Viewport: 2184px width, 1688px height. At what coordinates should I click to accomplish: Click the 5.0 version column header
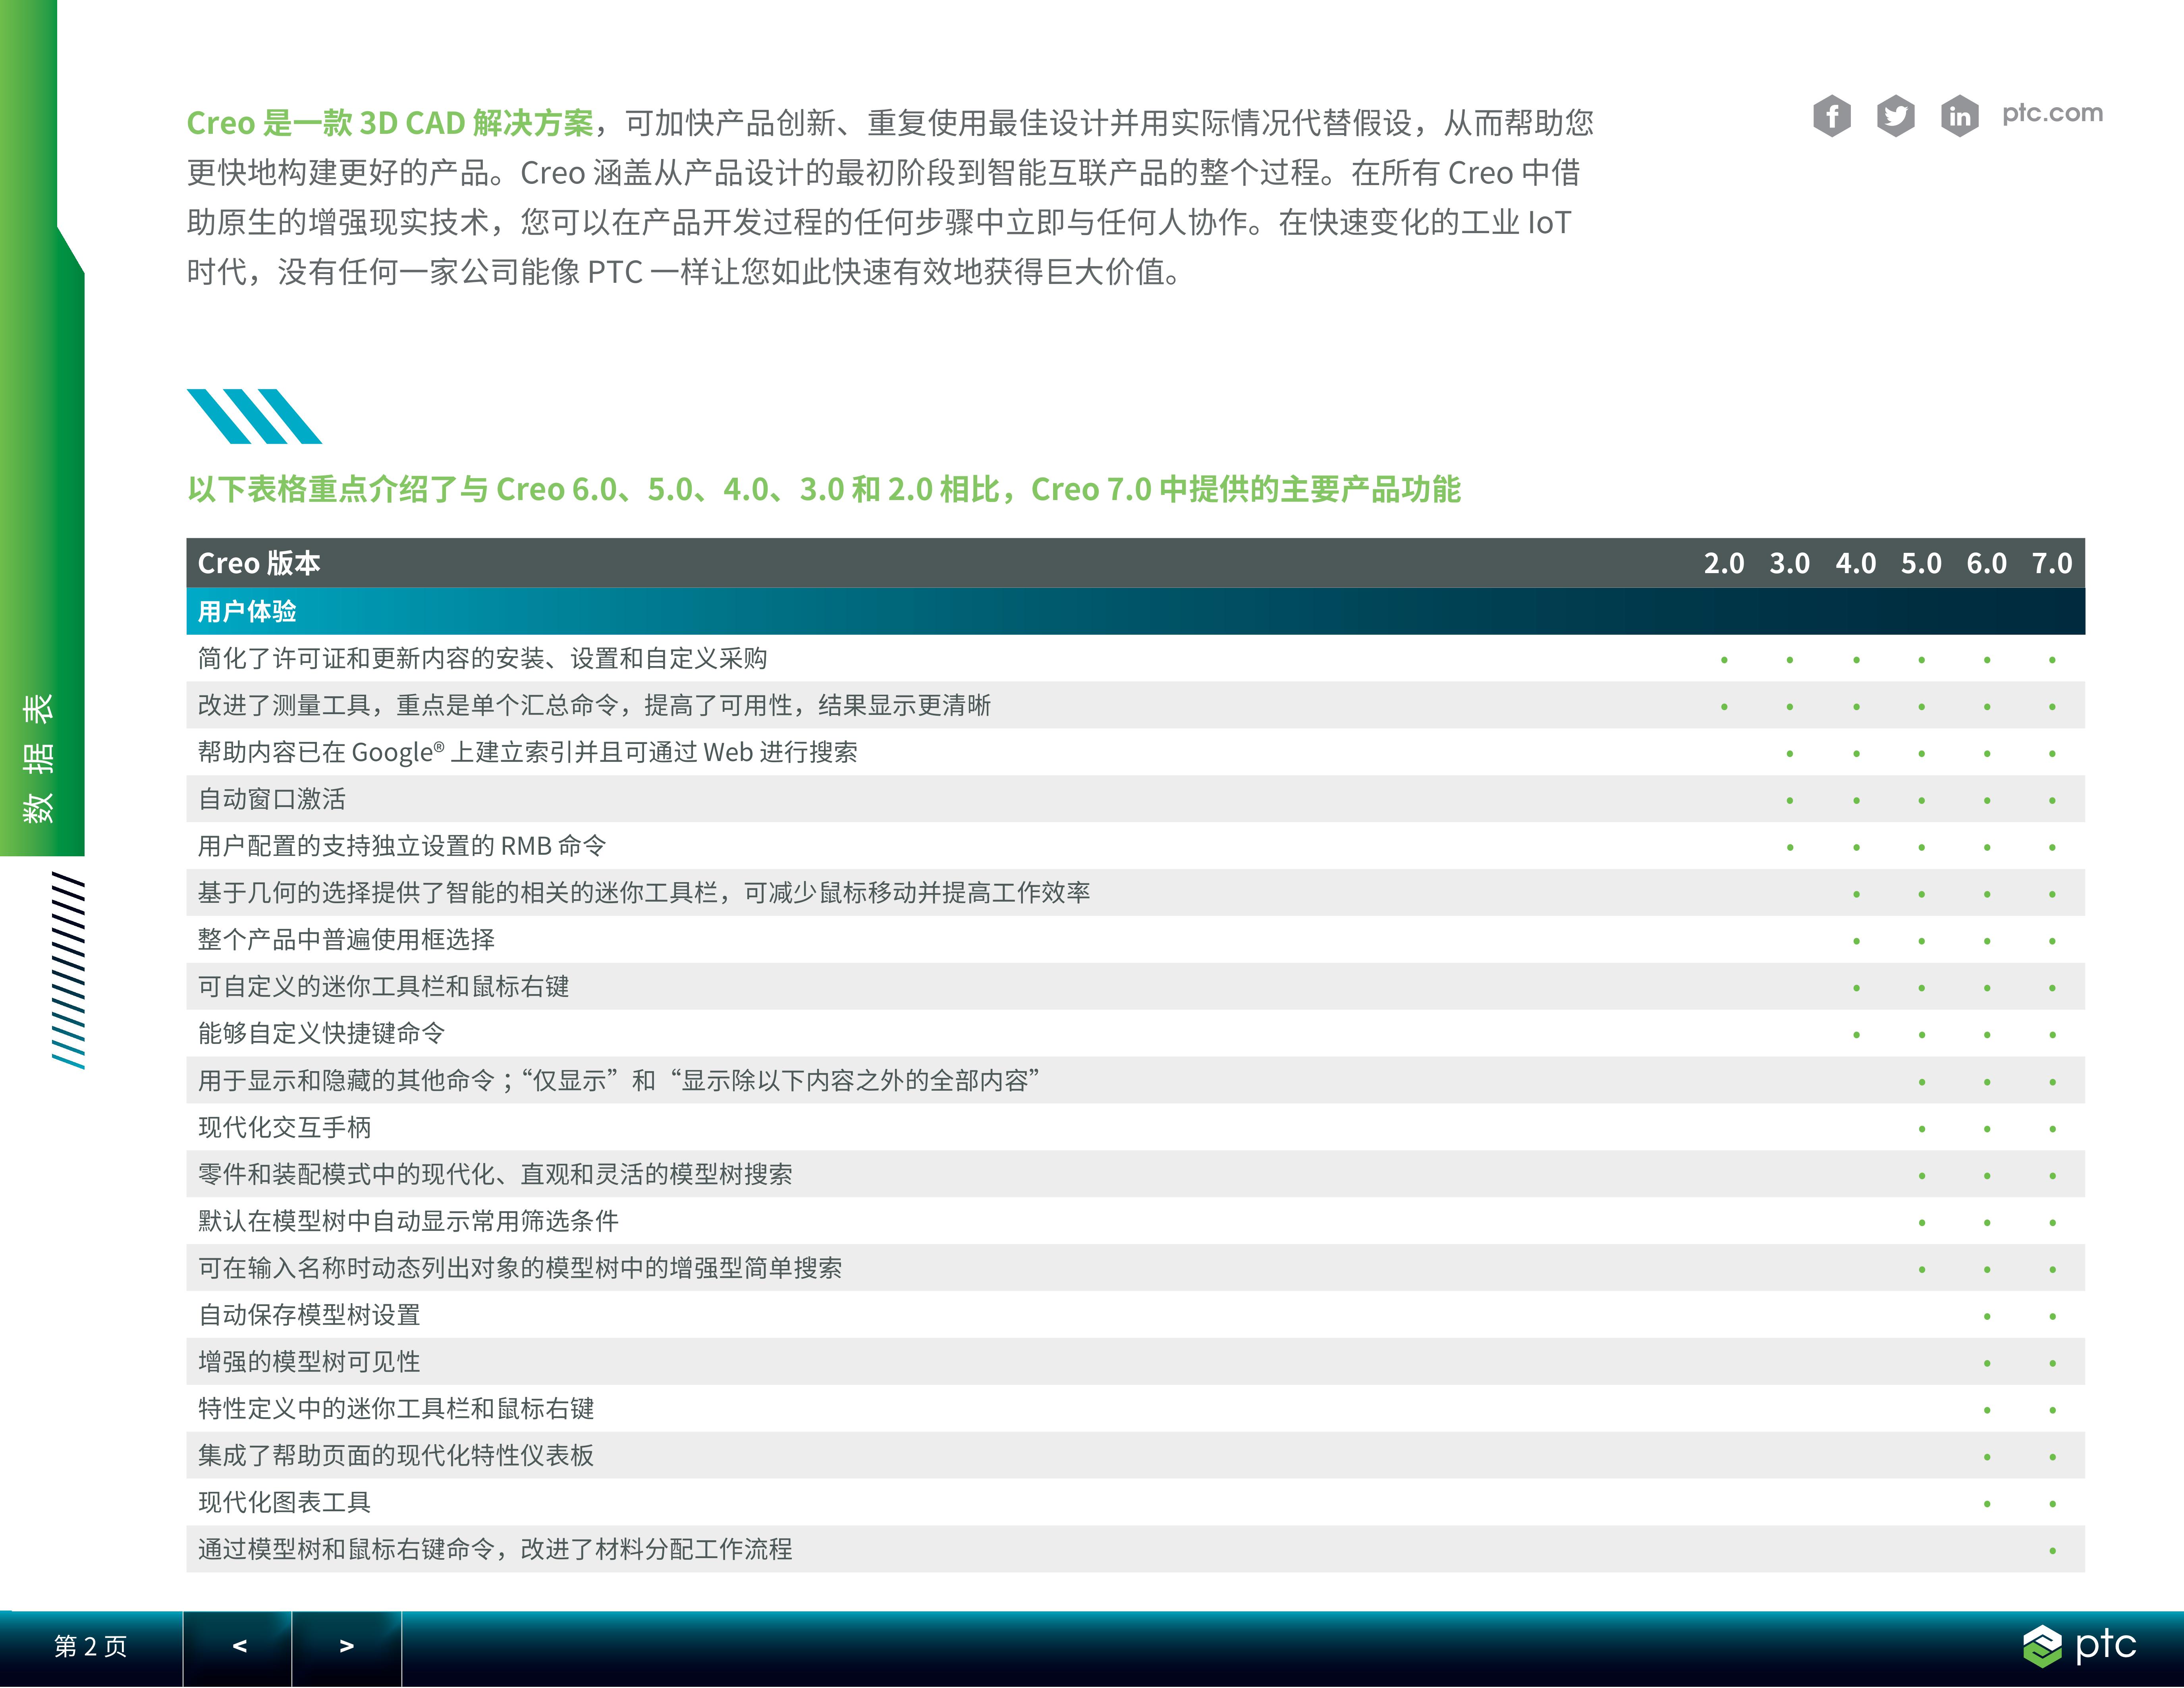1921,563
